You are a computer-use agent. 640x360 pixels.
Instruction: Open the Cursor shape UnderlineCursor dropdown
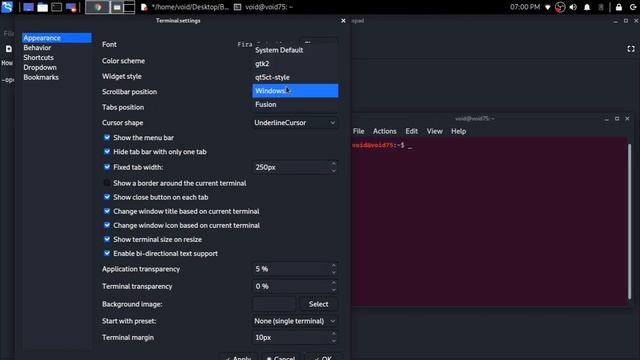coord(295,122)
